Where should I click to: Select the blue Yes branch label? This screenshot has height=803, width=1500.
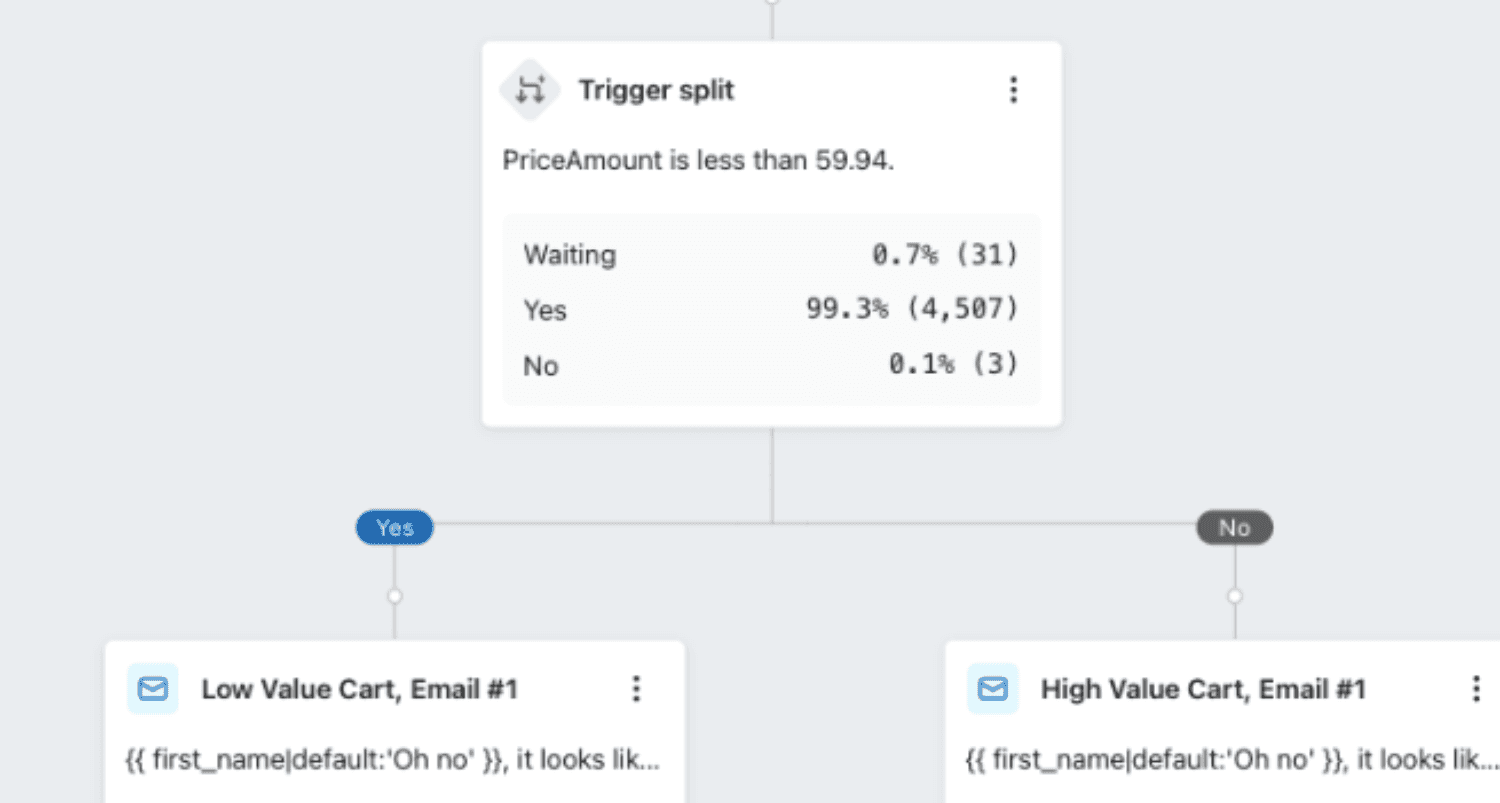coord(394,527)
